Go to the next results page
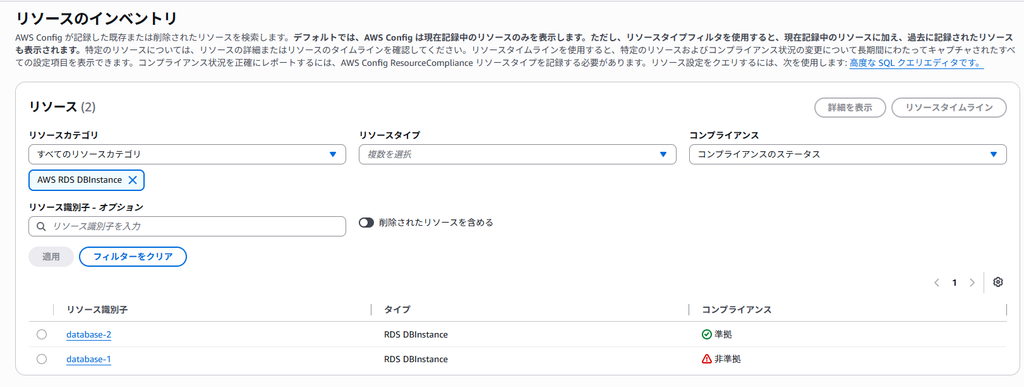 point(972,283)
